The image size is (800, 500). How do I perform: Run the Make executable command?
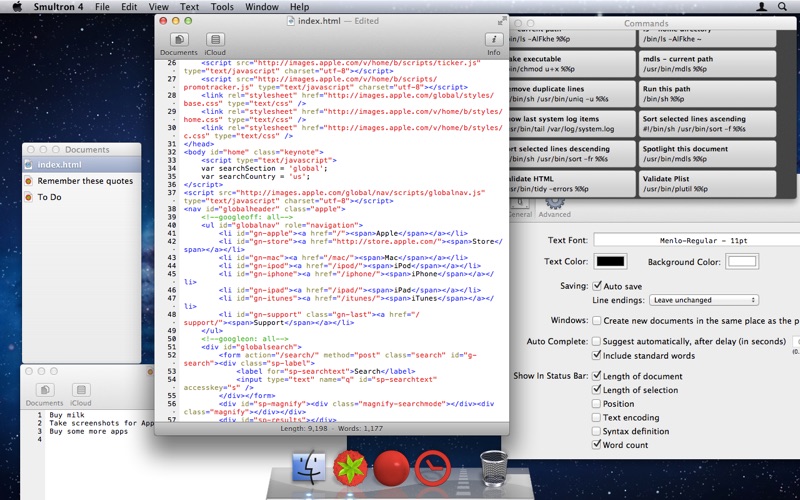[572, 64]
